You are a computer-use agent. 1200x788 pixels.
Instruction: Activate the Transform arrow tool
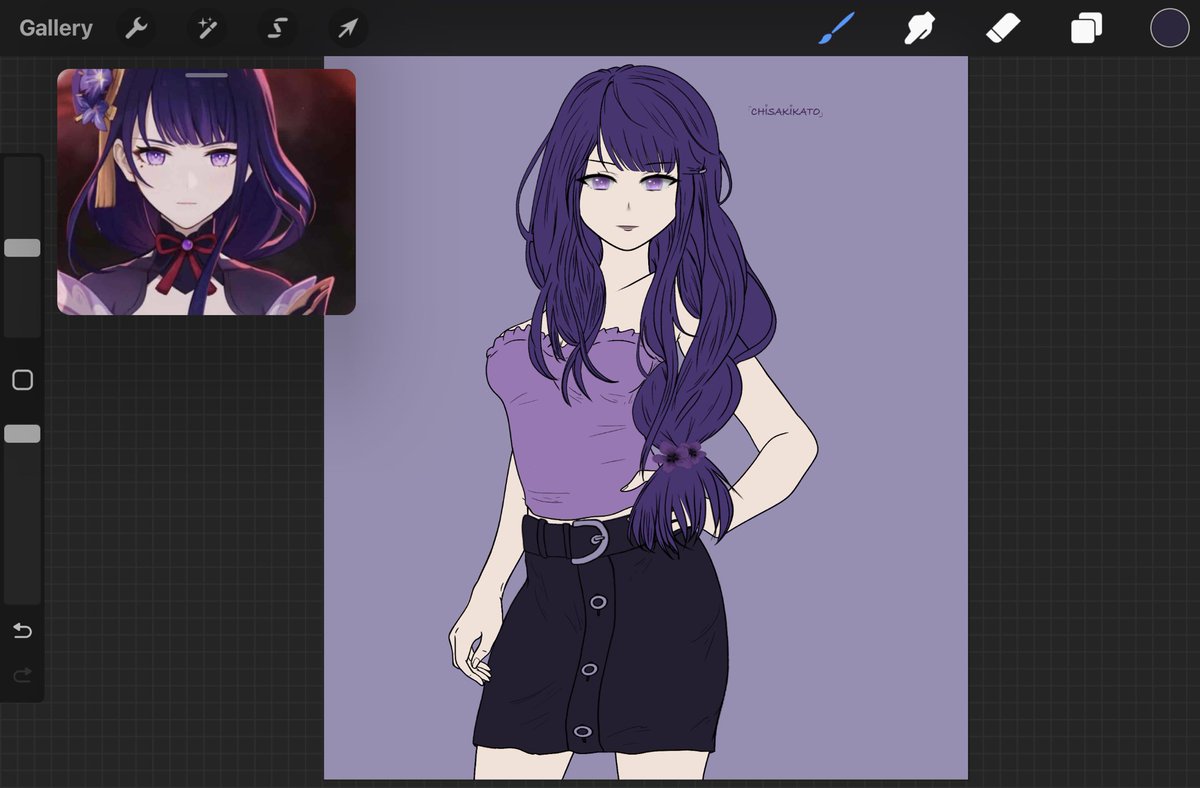(x=347, y=28)
